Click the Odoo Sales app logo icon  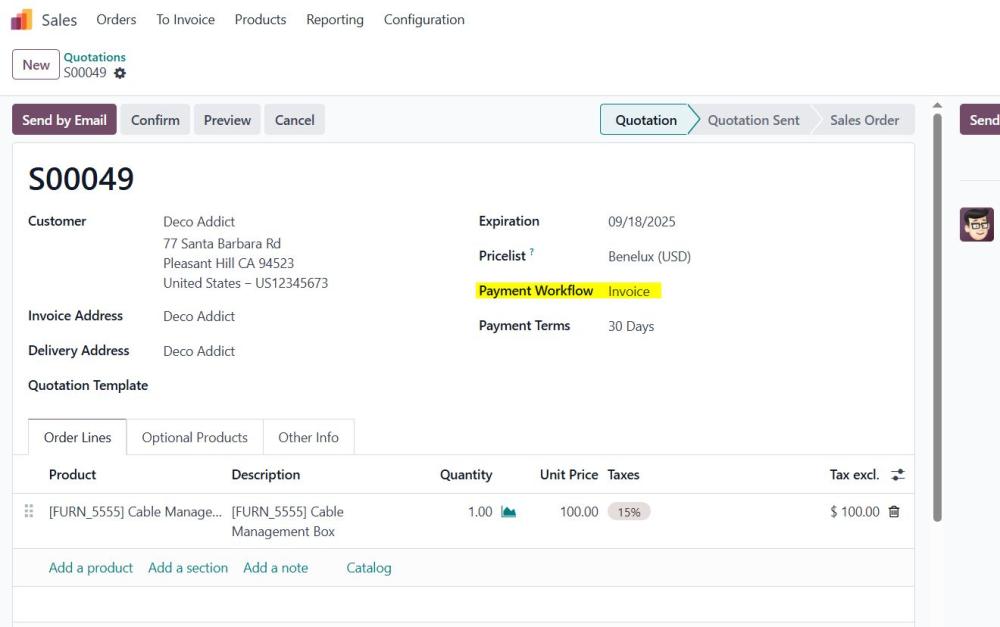tap(21, 20)
